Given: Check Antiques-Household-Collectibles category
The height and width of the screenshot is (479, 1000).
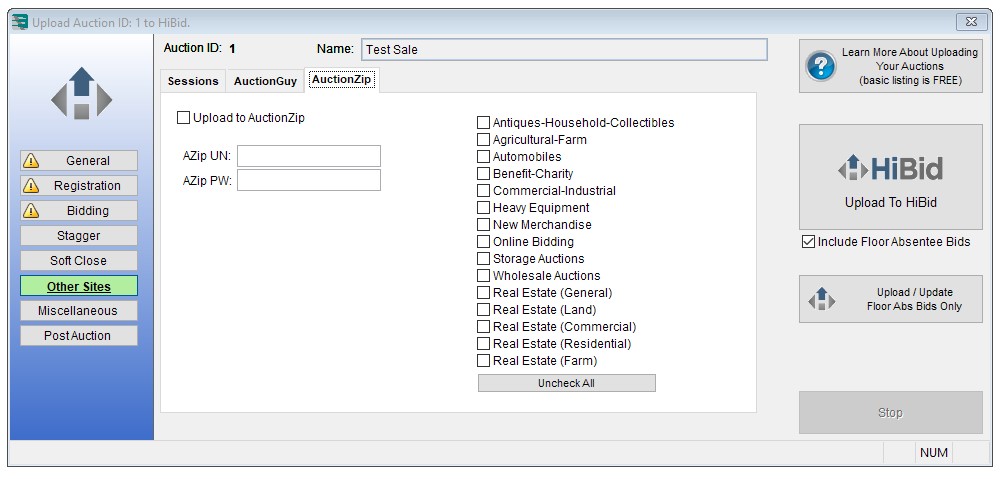Looking at the screenshot, I should point(483,122).
